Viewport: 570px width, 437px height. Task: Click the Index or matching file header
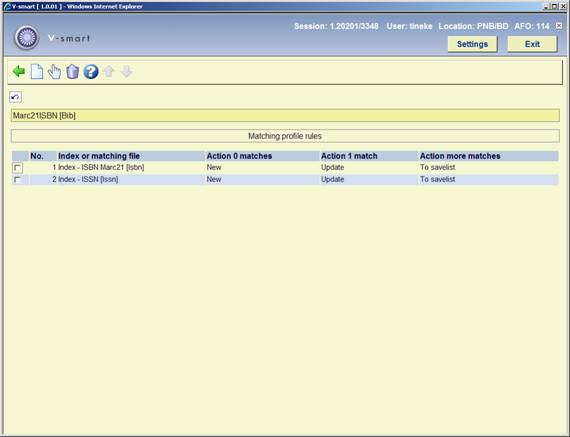pyautogui.click(x=99, y=156)
